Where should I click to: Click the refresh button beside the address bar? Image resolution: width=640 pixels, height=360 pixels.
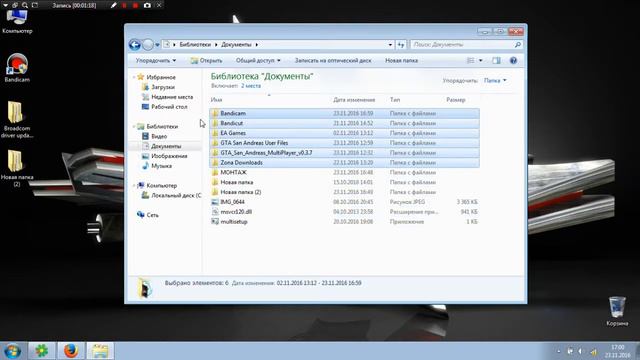click(401, 44)
